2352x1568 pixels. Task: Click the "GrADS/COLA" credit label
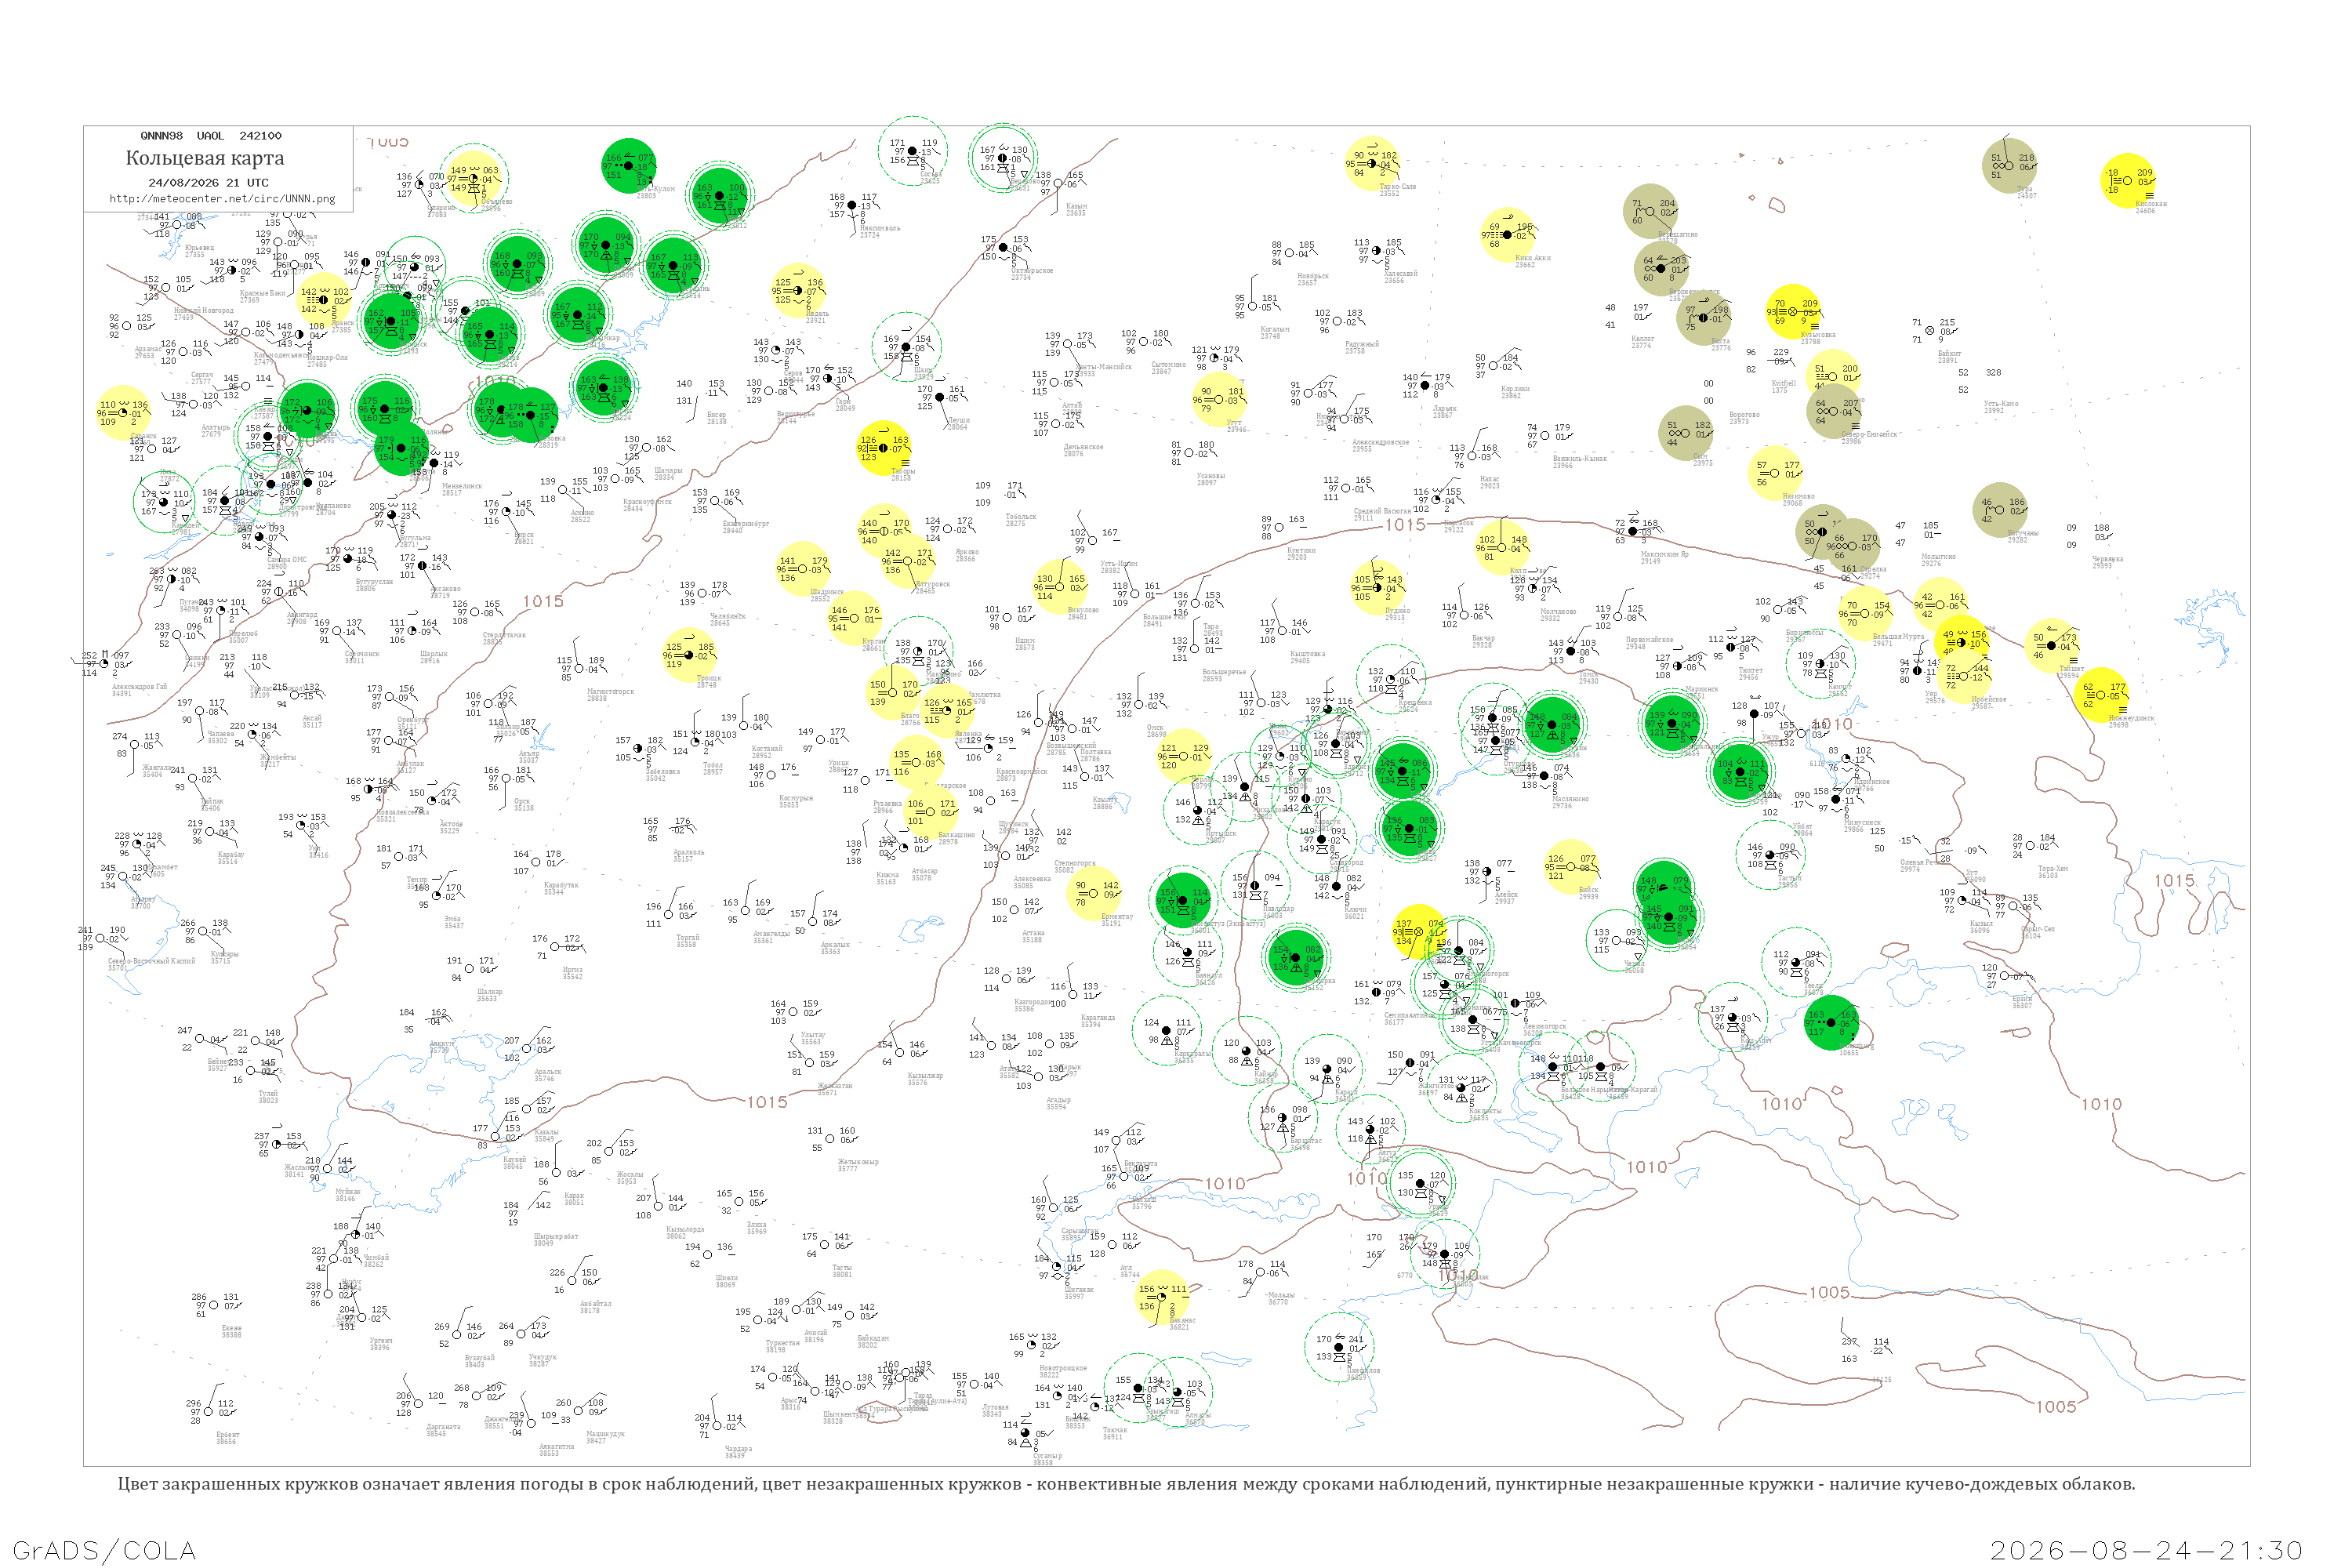104,1550
